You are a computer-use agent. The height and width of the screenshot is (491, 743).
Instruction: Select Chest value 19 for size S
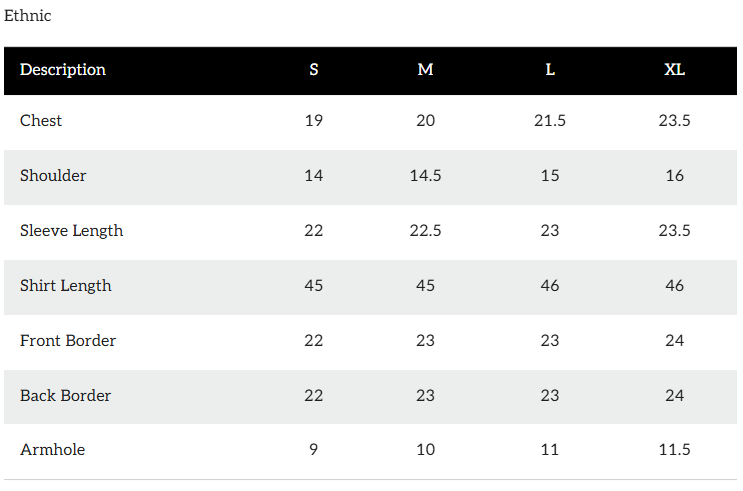coord(314,121)
